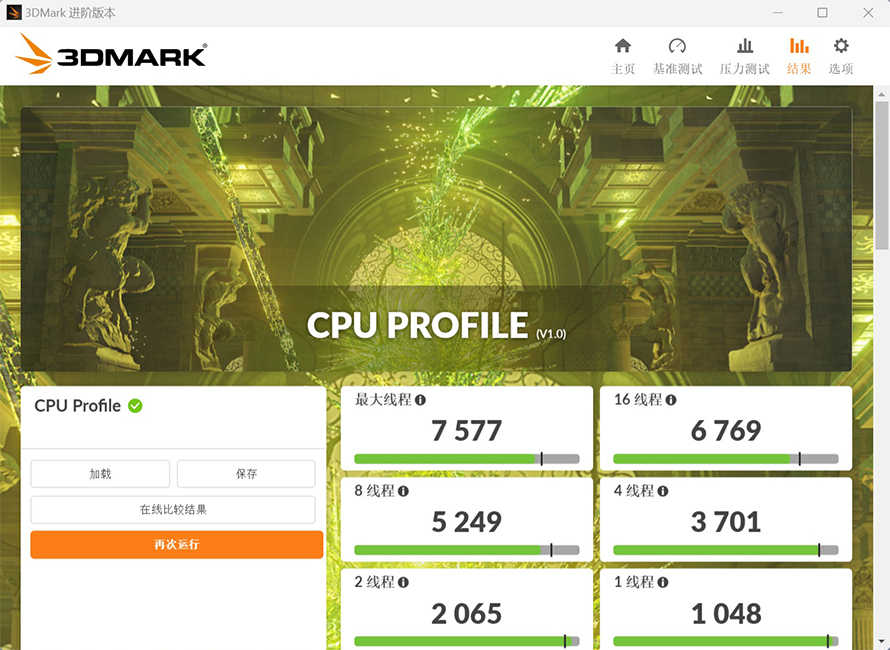890x650 pixels.
Task: Click the 8 线程 score progress bar
Action: tap(467, 550)
